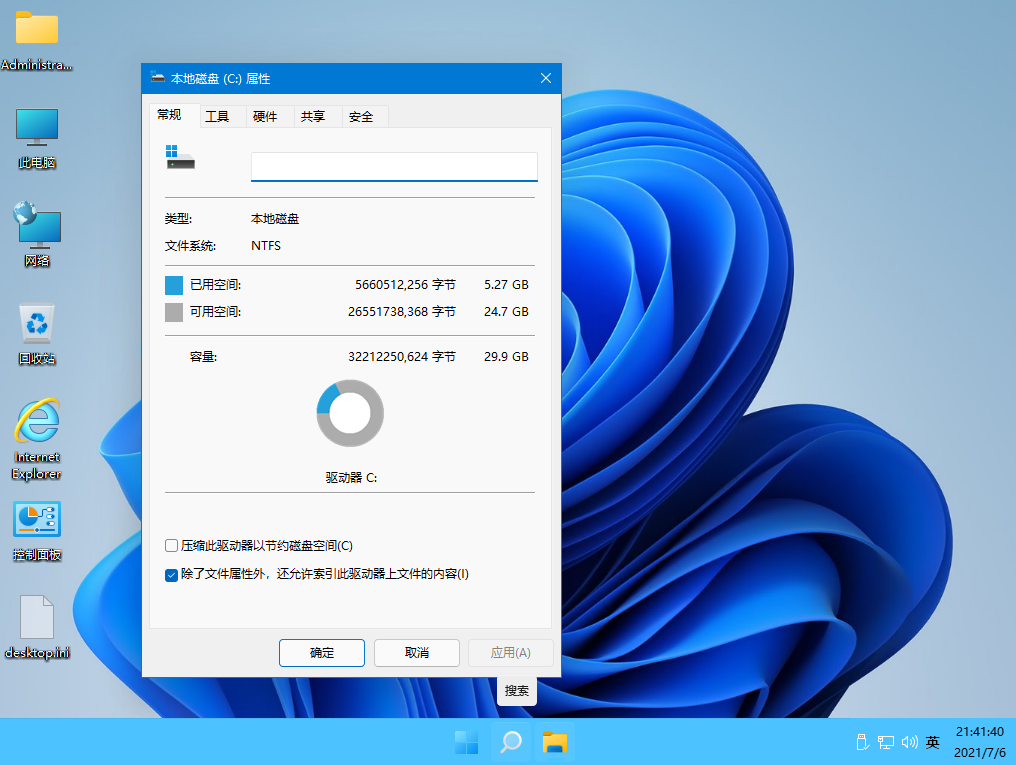Click the disk usage pie chart
Image resolution: width=1016 pixels, height=765 pixels.
(349, 412)
